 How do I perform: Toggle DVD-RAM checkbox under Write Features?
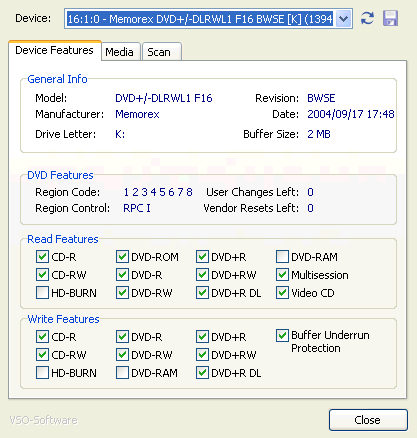(x=122, y=373)
